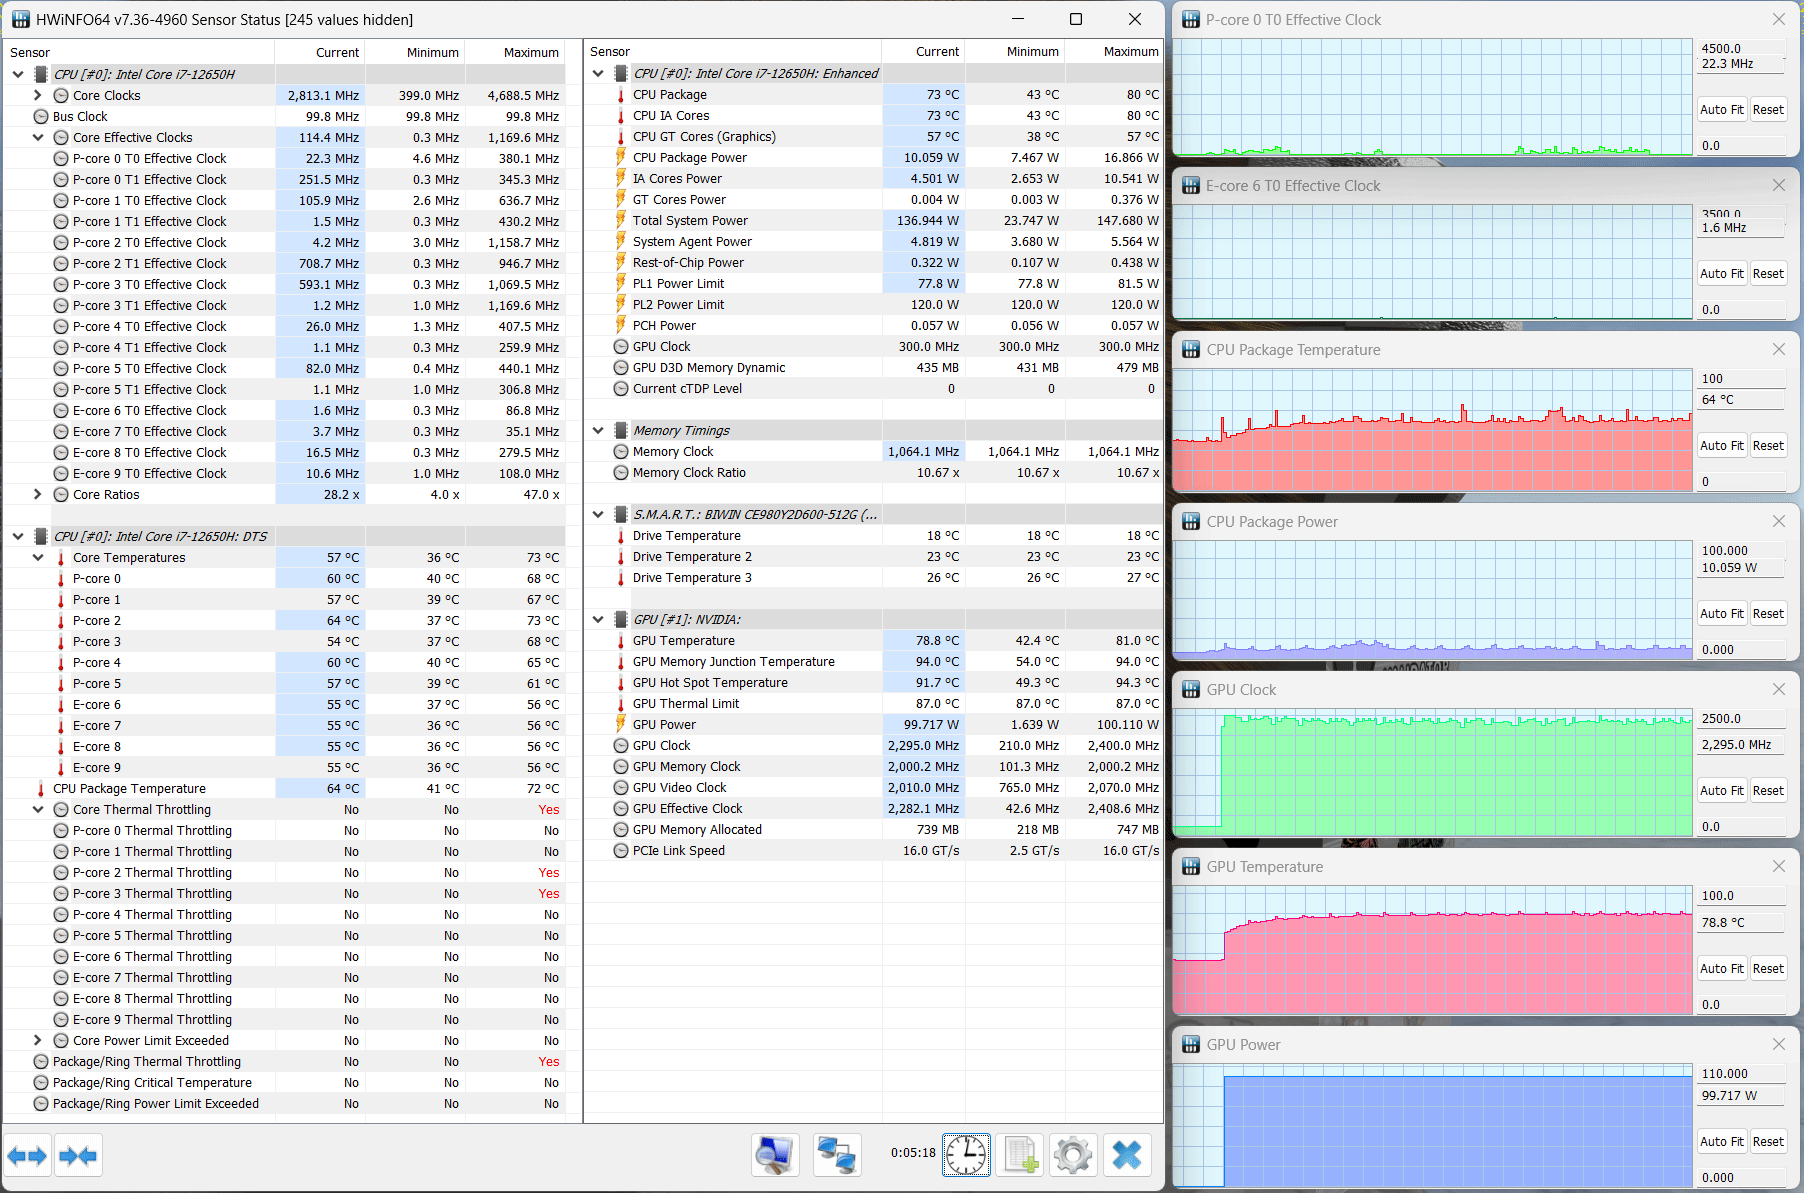Open the sensor monitor search icon
This screenshot has height=1193, width=1804.
[x=775, y=1155]
